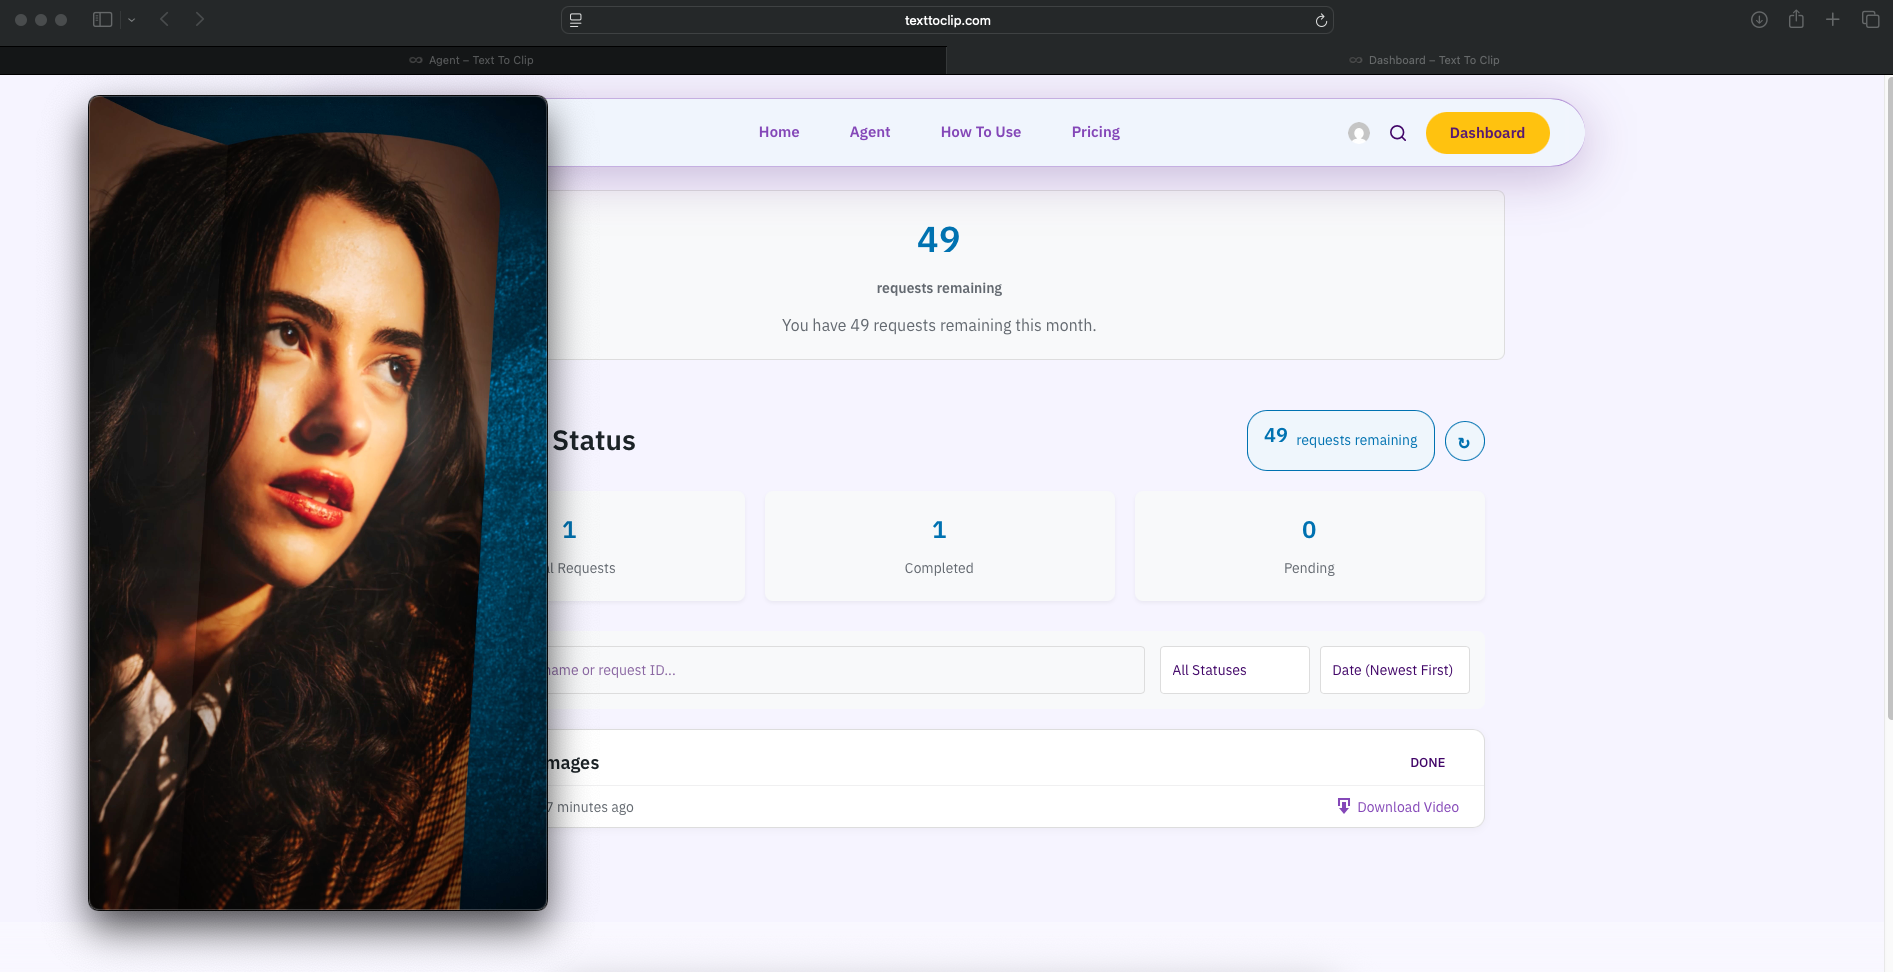This screenshot has width=1893, height=972.
Task: Open the site search magnifier icon
Action: [x=1398, y=133]
